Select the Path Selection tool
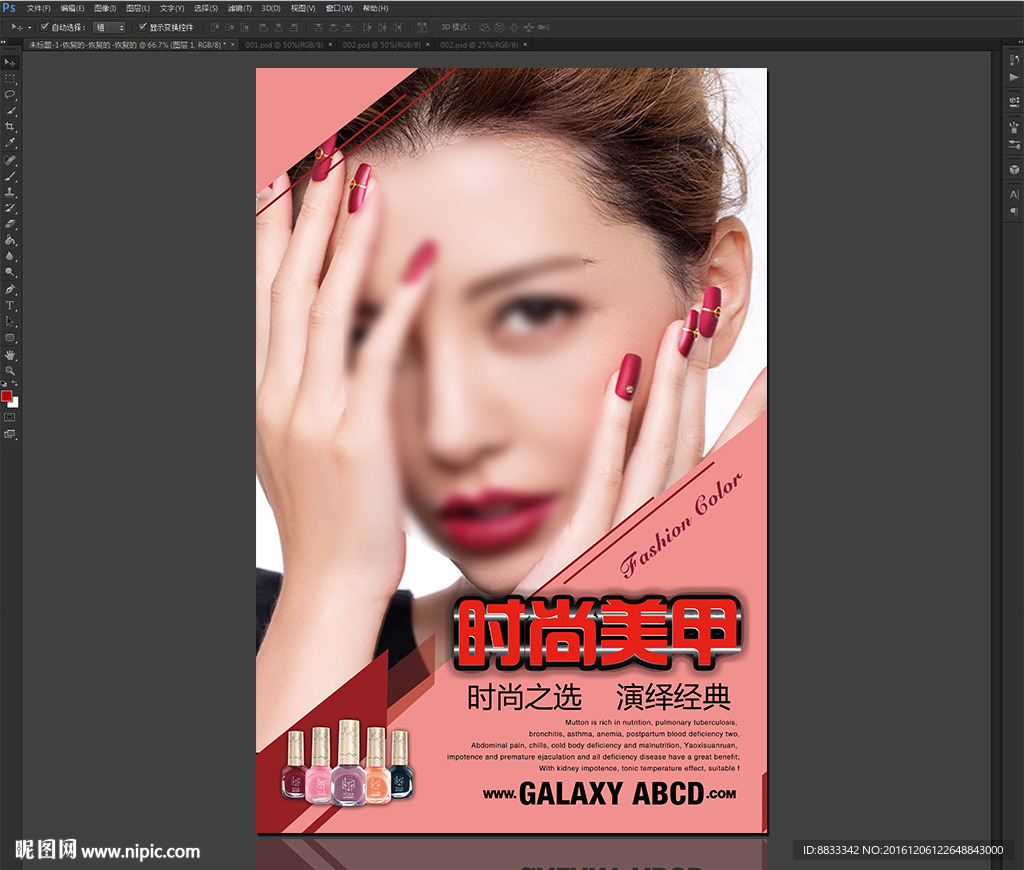The width and height of the screenshot is (1024, 870). tap(10, 321)
